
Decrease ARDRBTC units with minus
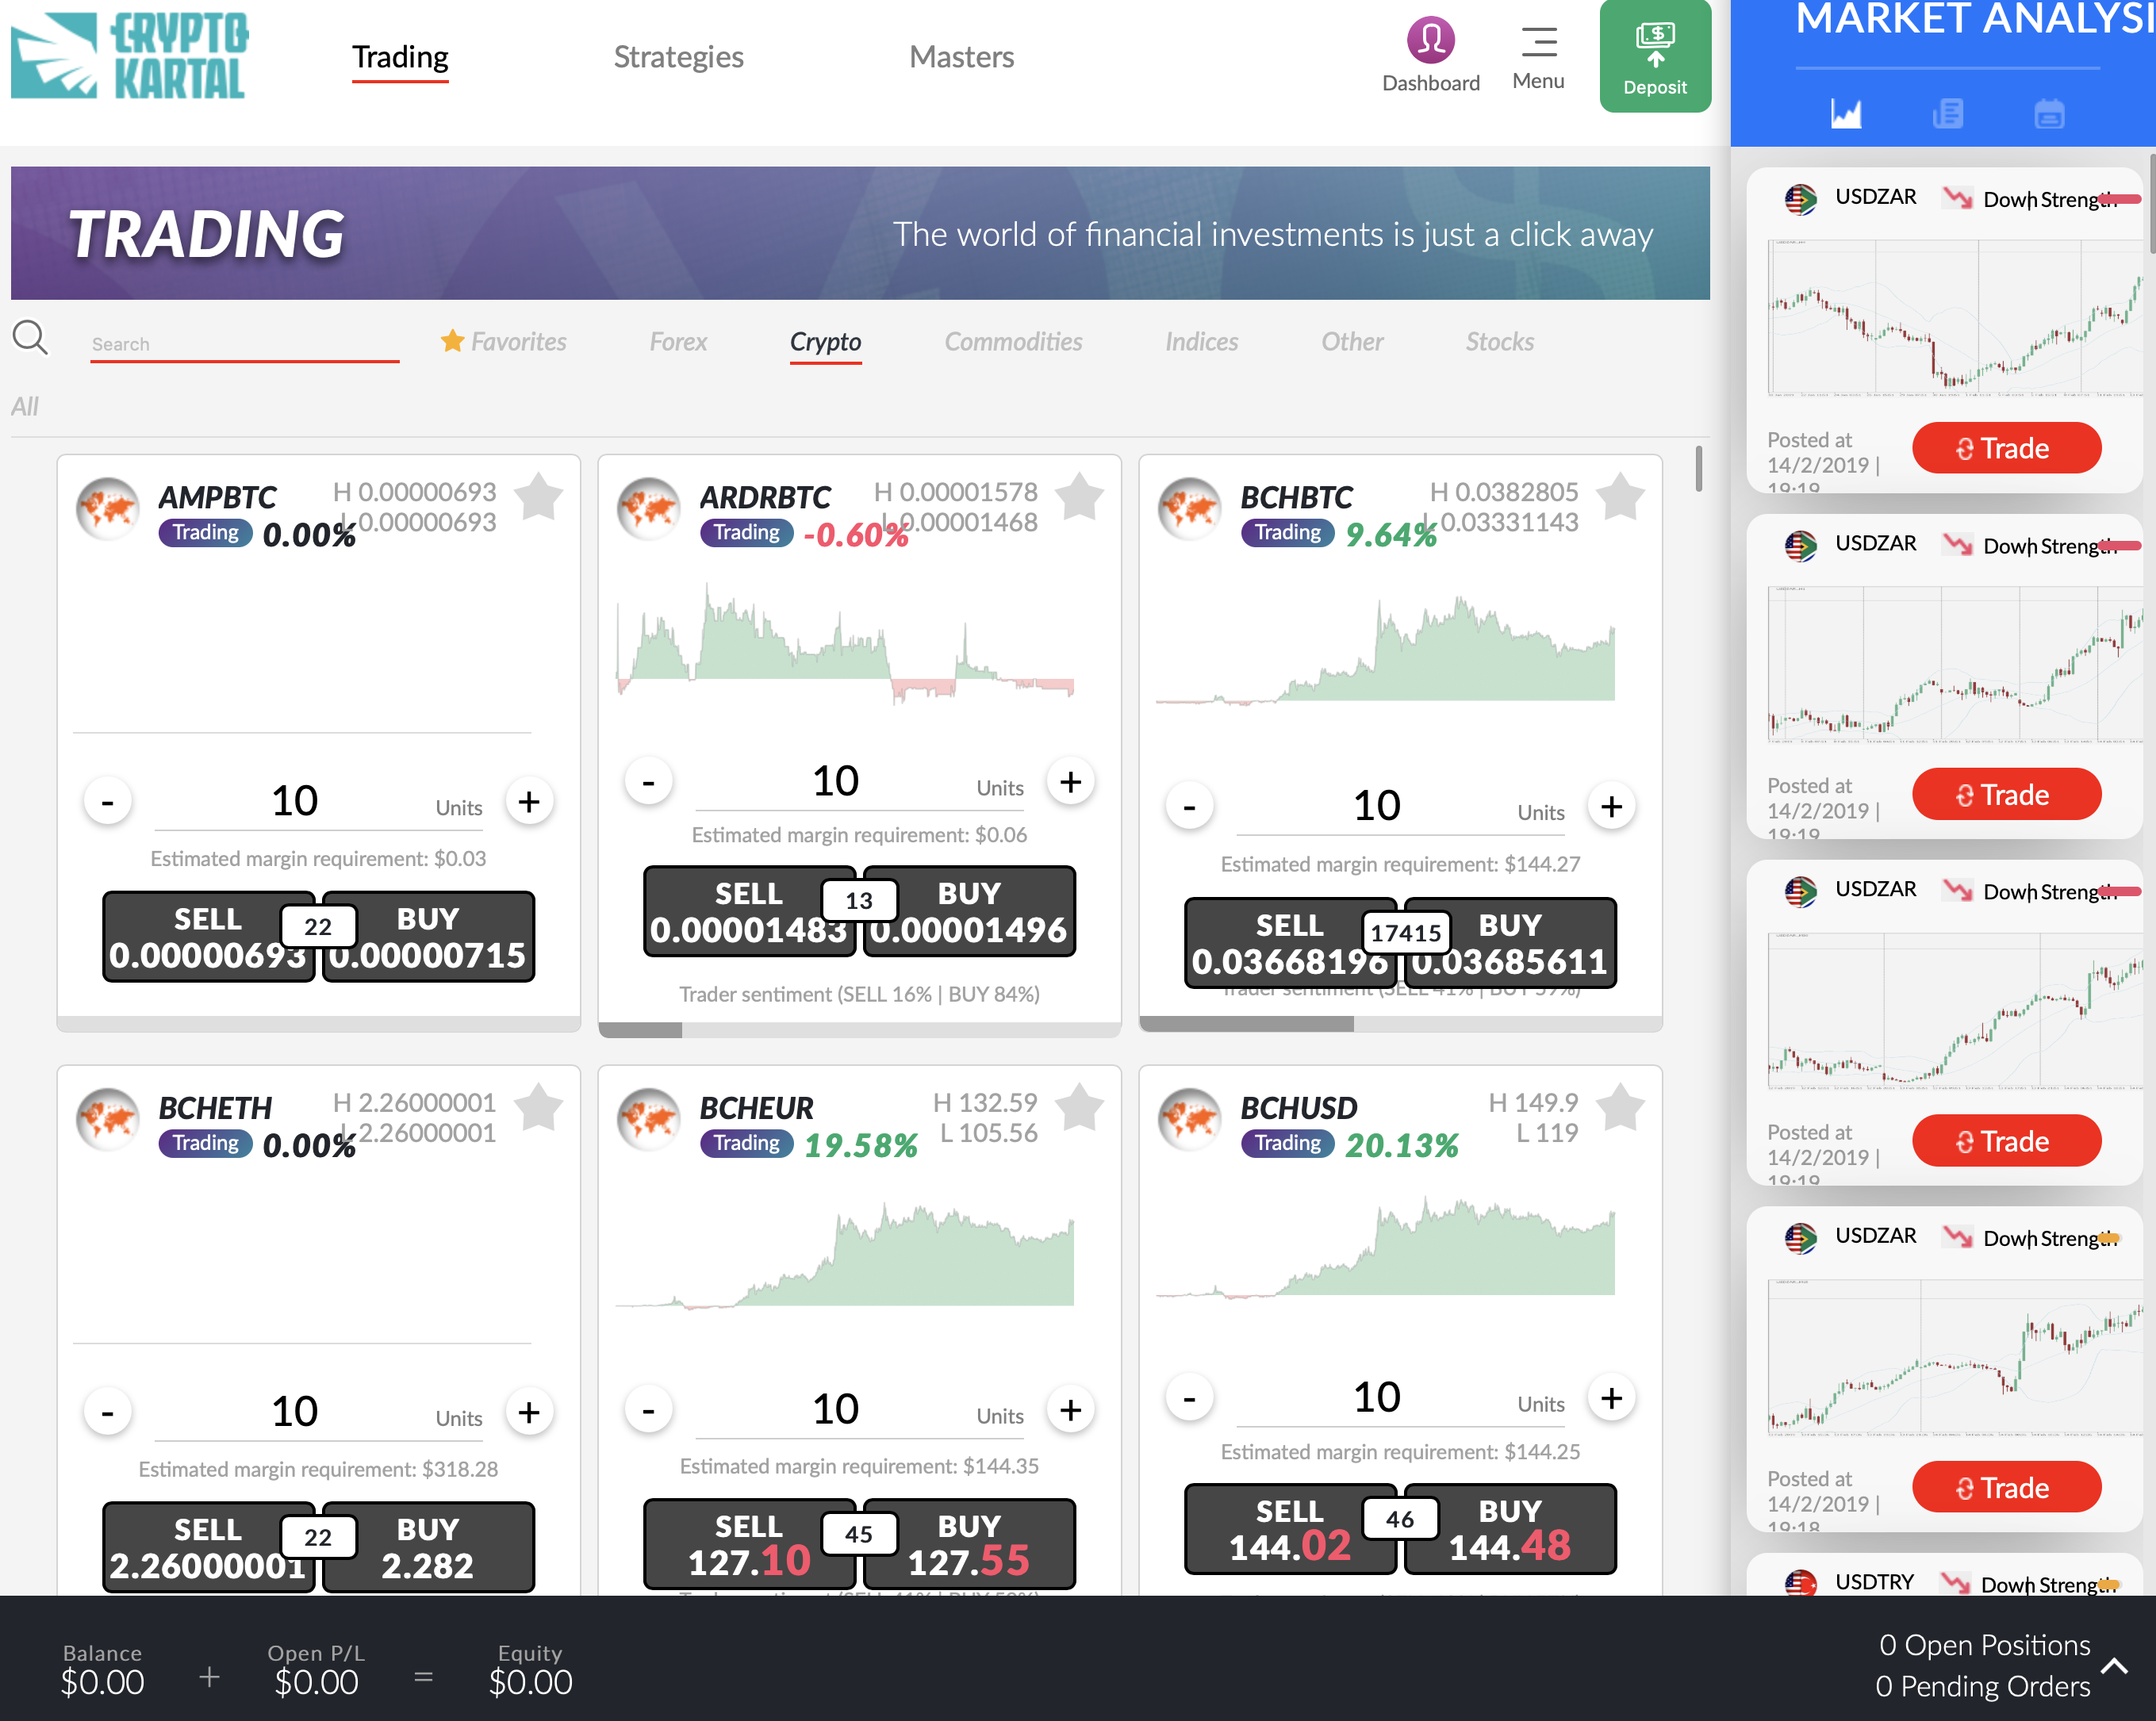tap(649, 782)
